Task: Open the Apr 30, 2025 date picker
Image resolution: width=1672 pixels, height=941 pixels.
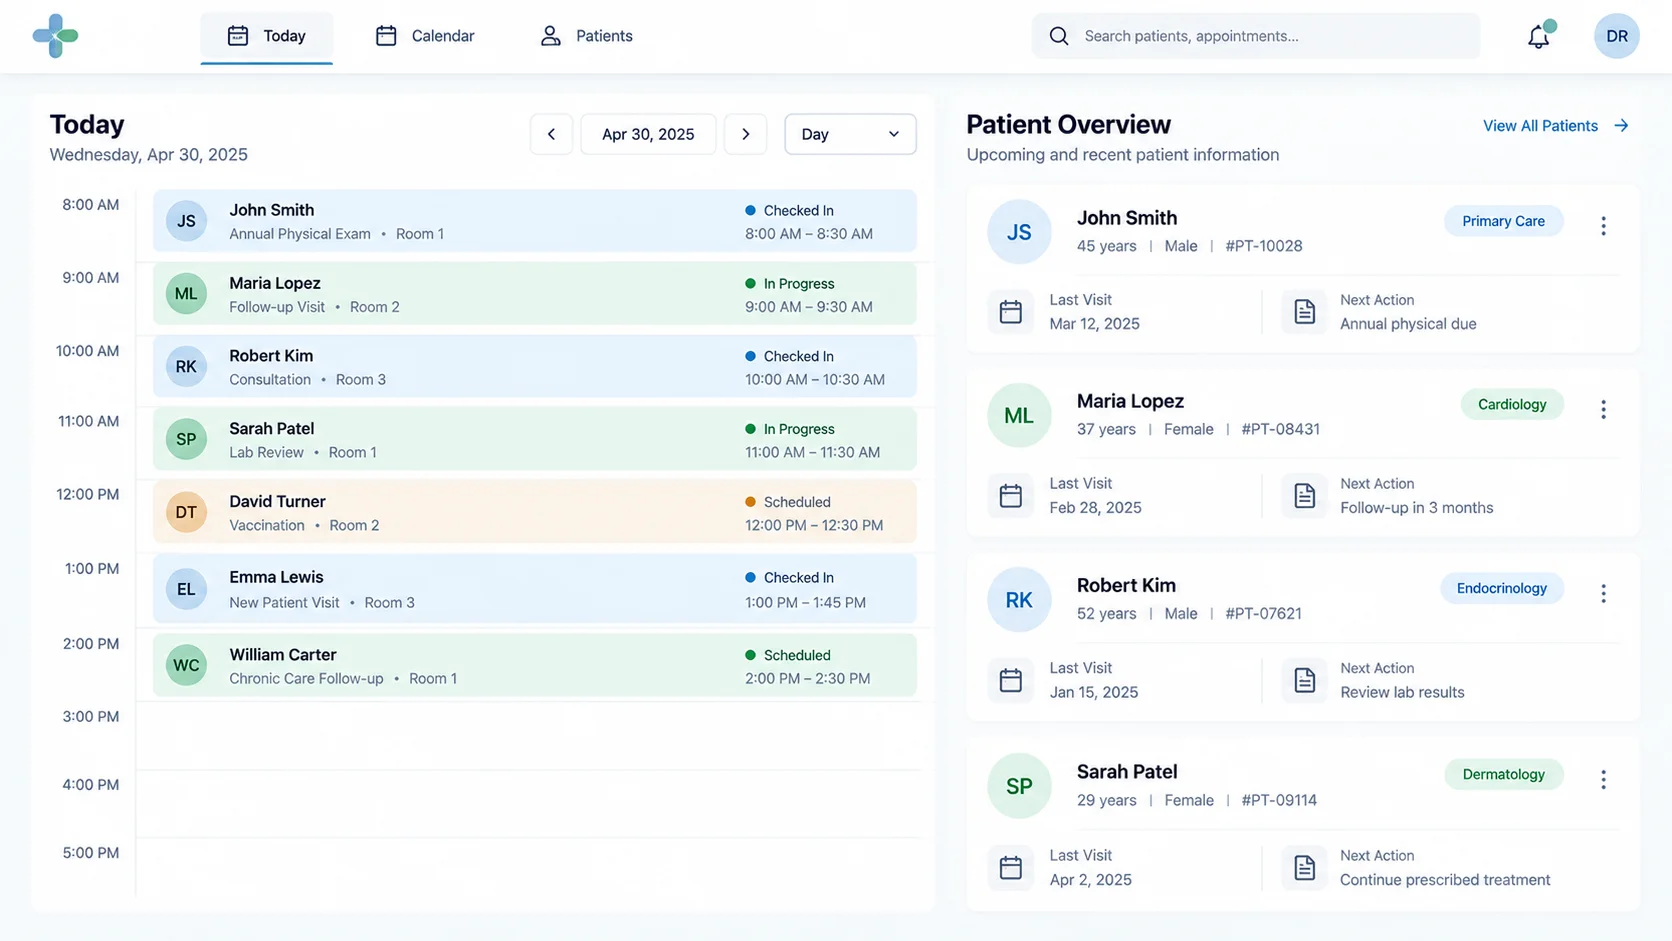Action: pyautogui.click(x=648, y=134)
